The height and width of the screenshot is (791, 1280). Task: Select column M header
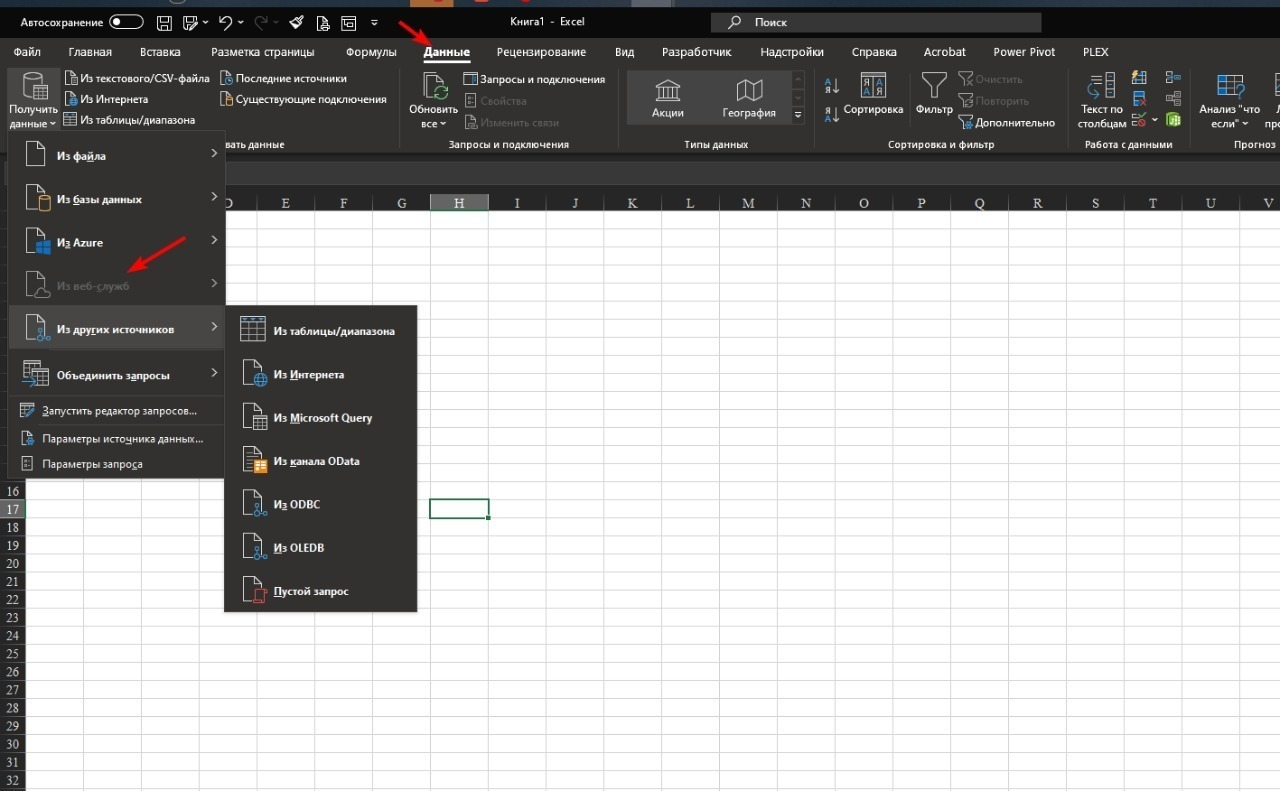pyautogui.click(x=748, y=203)
